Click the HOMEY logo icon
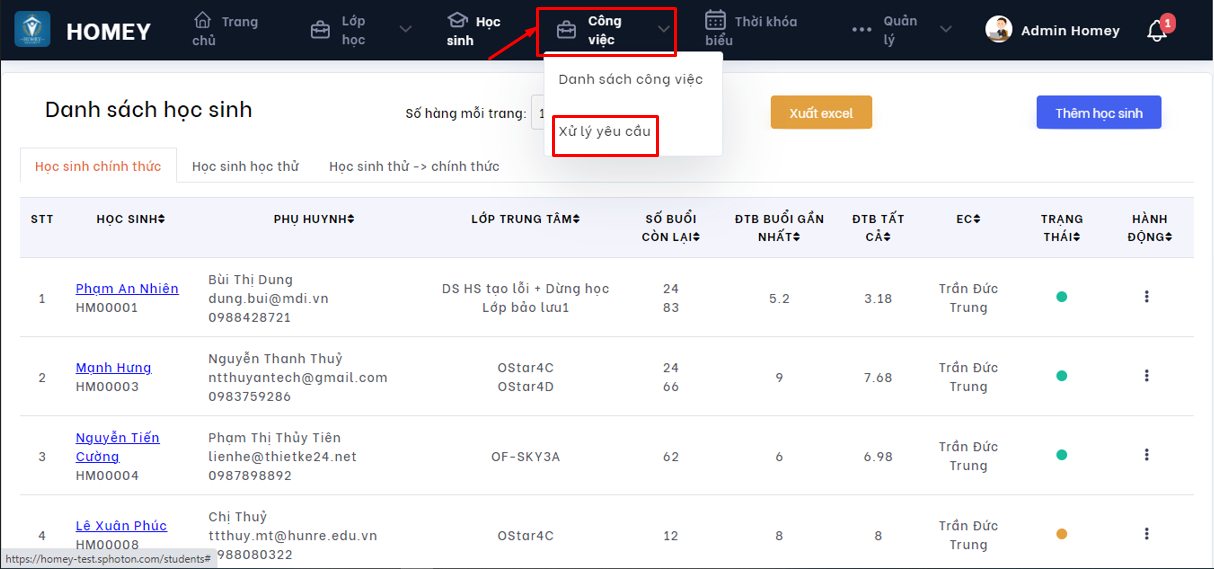The height and width of the screenshot is (569, 1214). pyautogui.click(x=32, y=30)
